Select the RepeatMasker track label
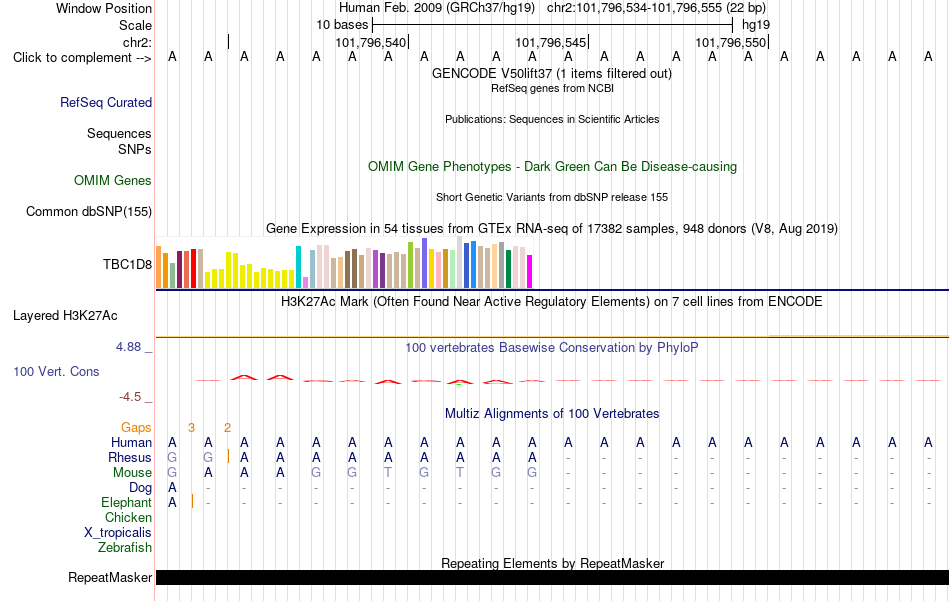 pyautogui.click(x=110, y=577)
